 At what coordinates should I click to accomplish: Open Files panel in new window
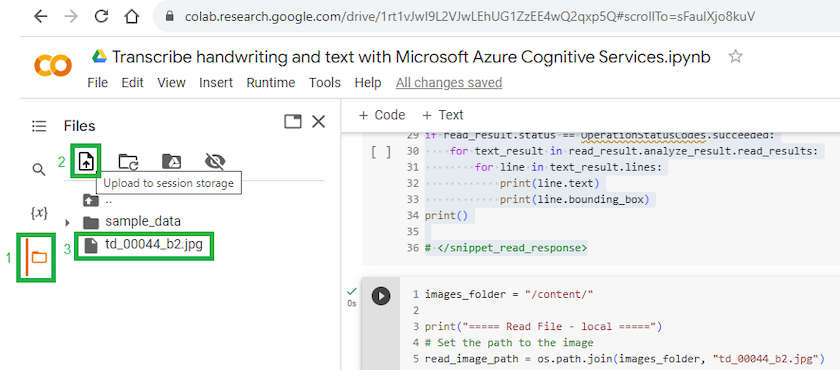tap(292, 122)
